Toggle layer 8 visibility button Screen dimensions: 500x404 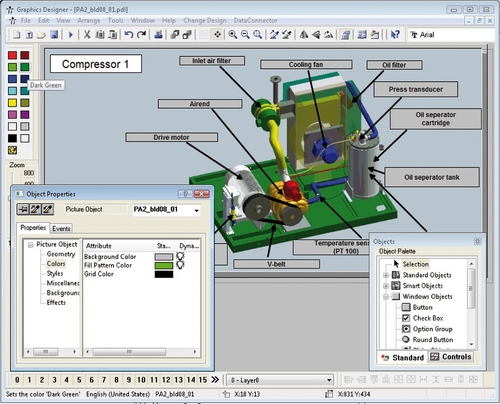click(116, 380)
